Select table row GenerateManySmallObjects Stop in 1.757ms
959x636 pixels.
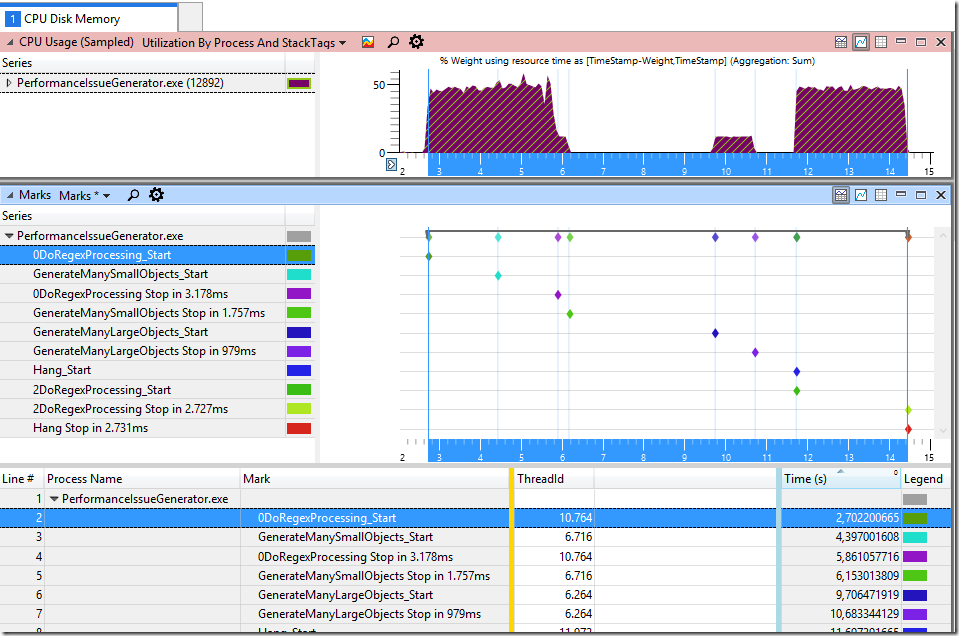(x=473, y=575)
